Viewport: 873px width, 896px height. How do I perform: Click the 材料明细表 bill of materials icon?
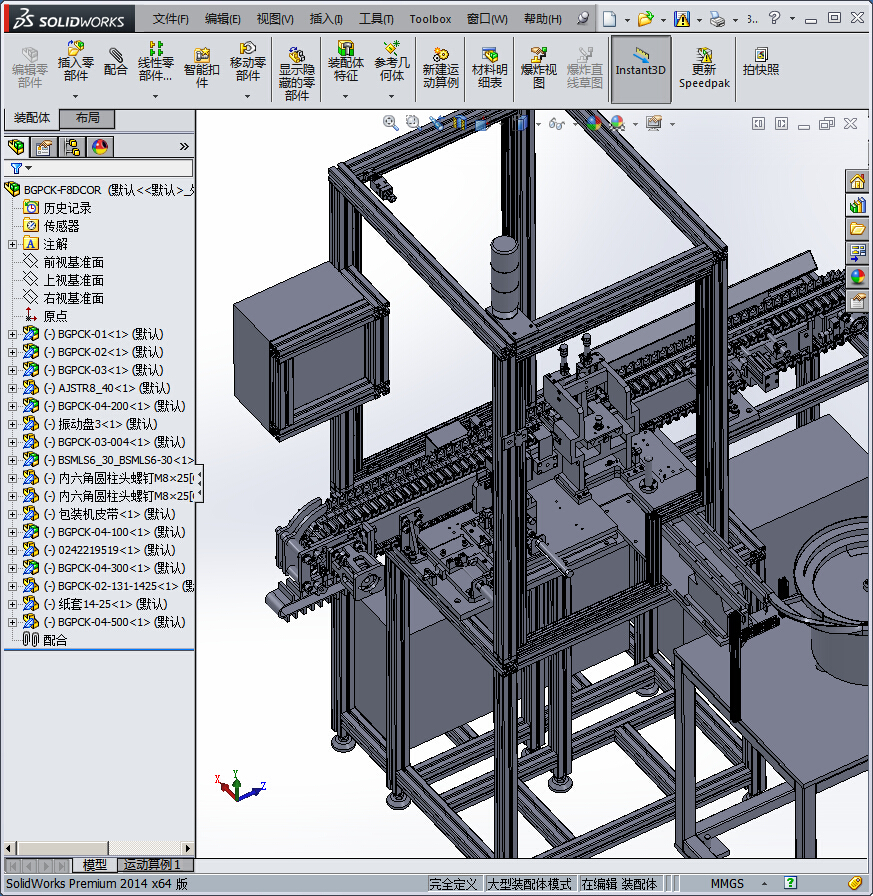[489, 66]
